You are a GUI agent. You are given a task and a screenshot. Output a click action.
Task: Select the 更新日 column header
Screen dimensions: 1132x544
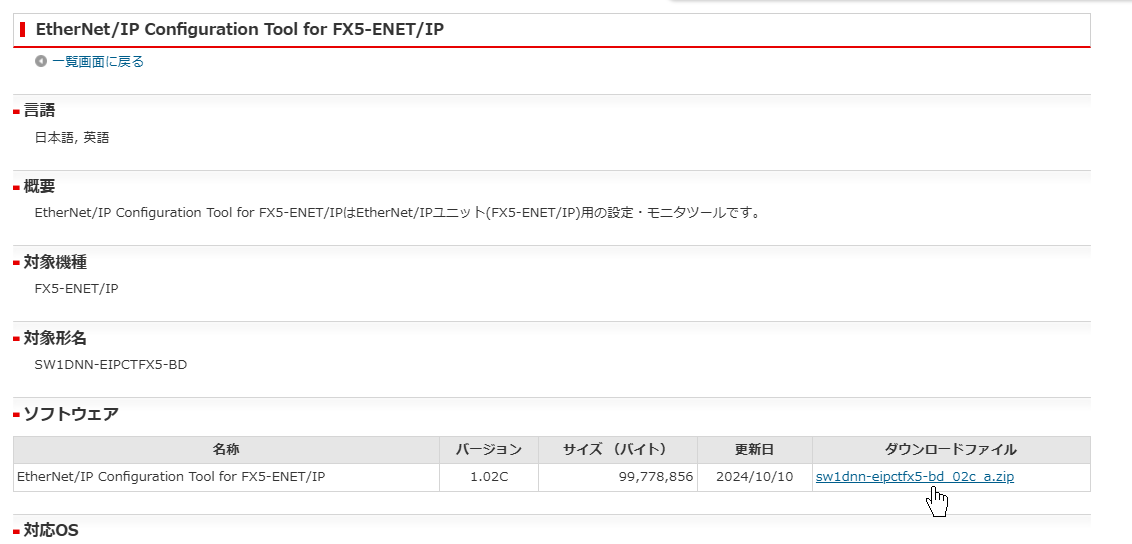(x=754, y=450)
